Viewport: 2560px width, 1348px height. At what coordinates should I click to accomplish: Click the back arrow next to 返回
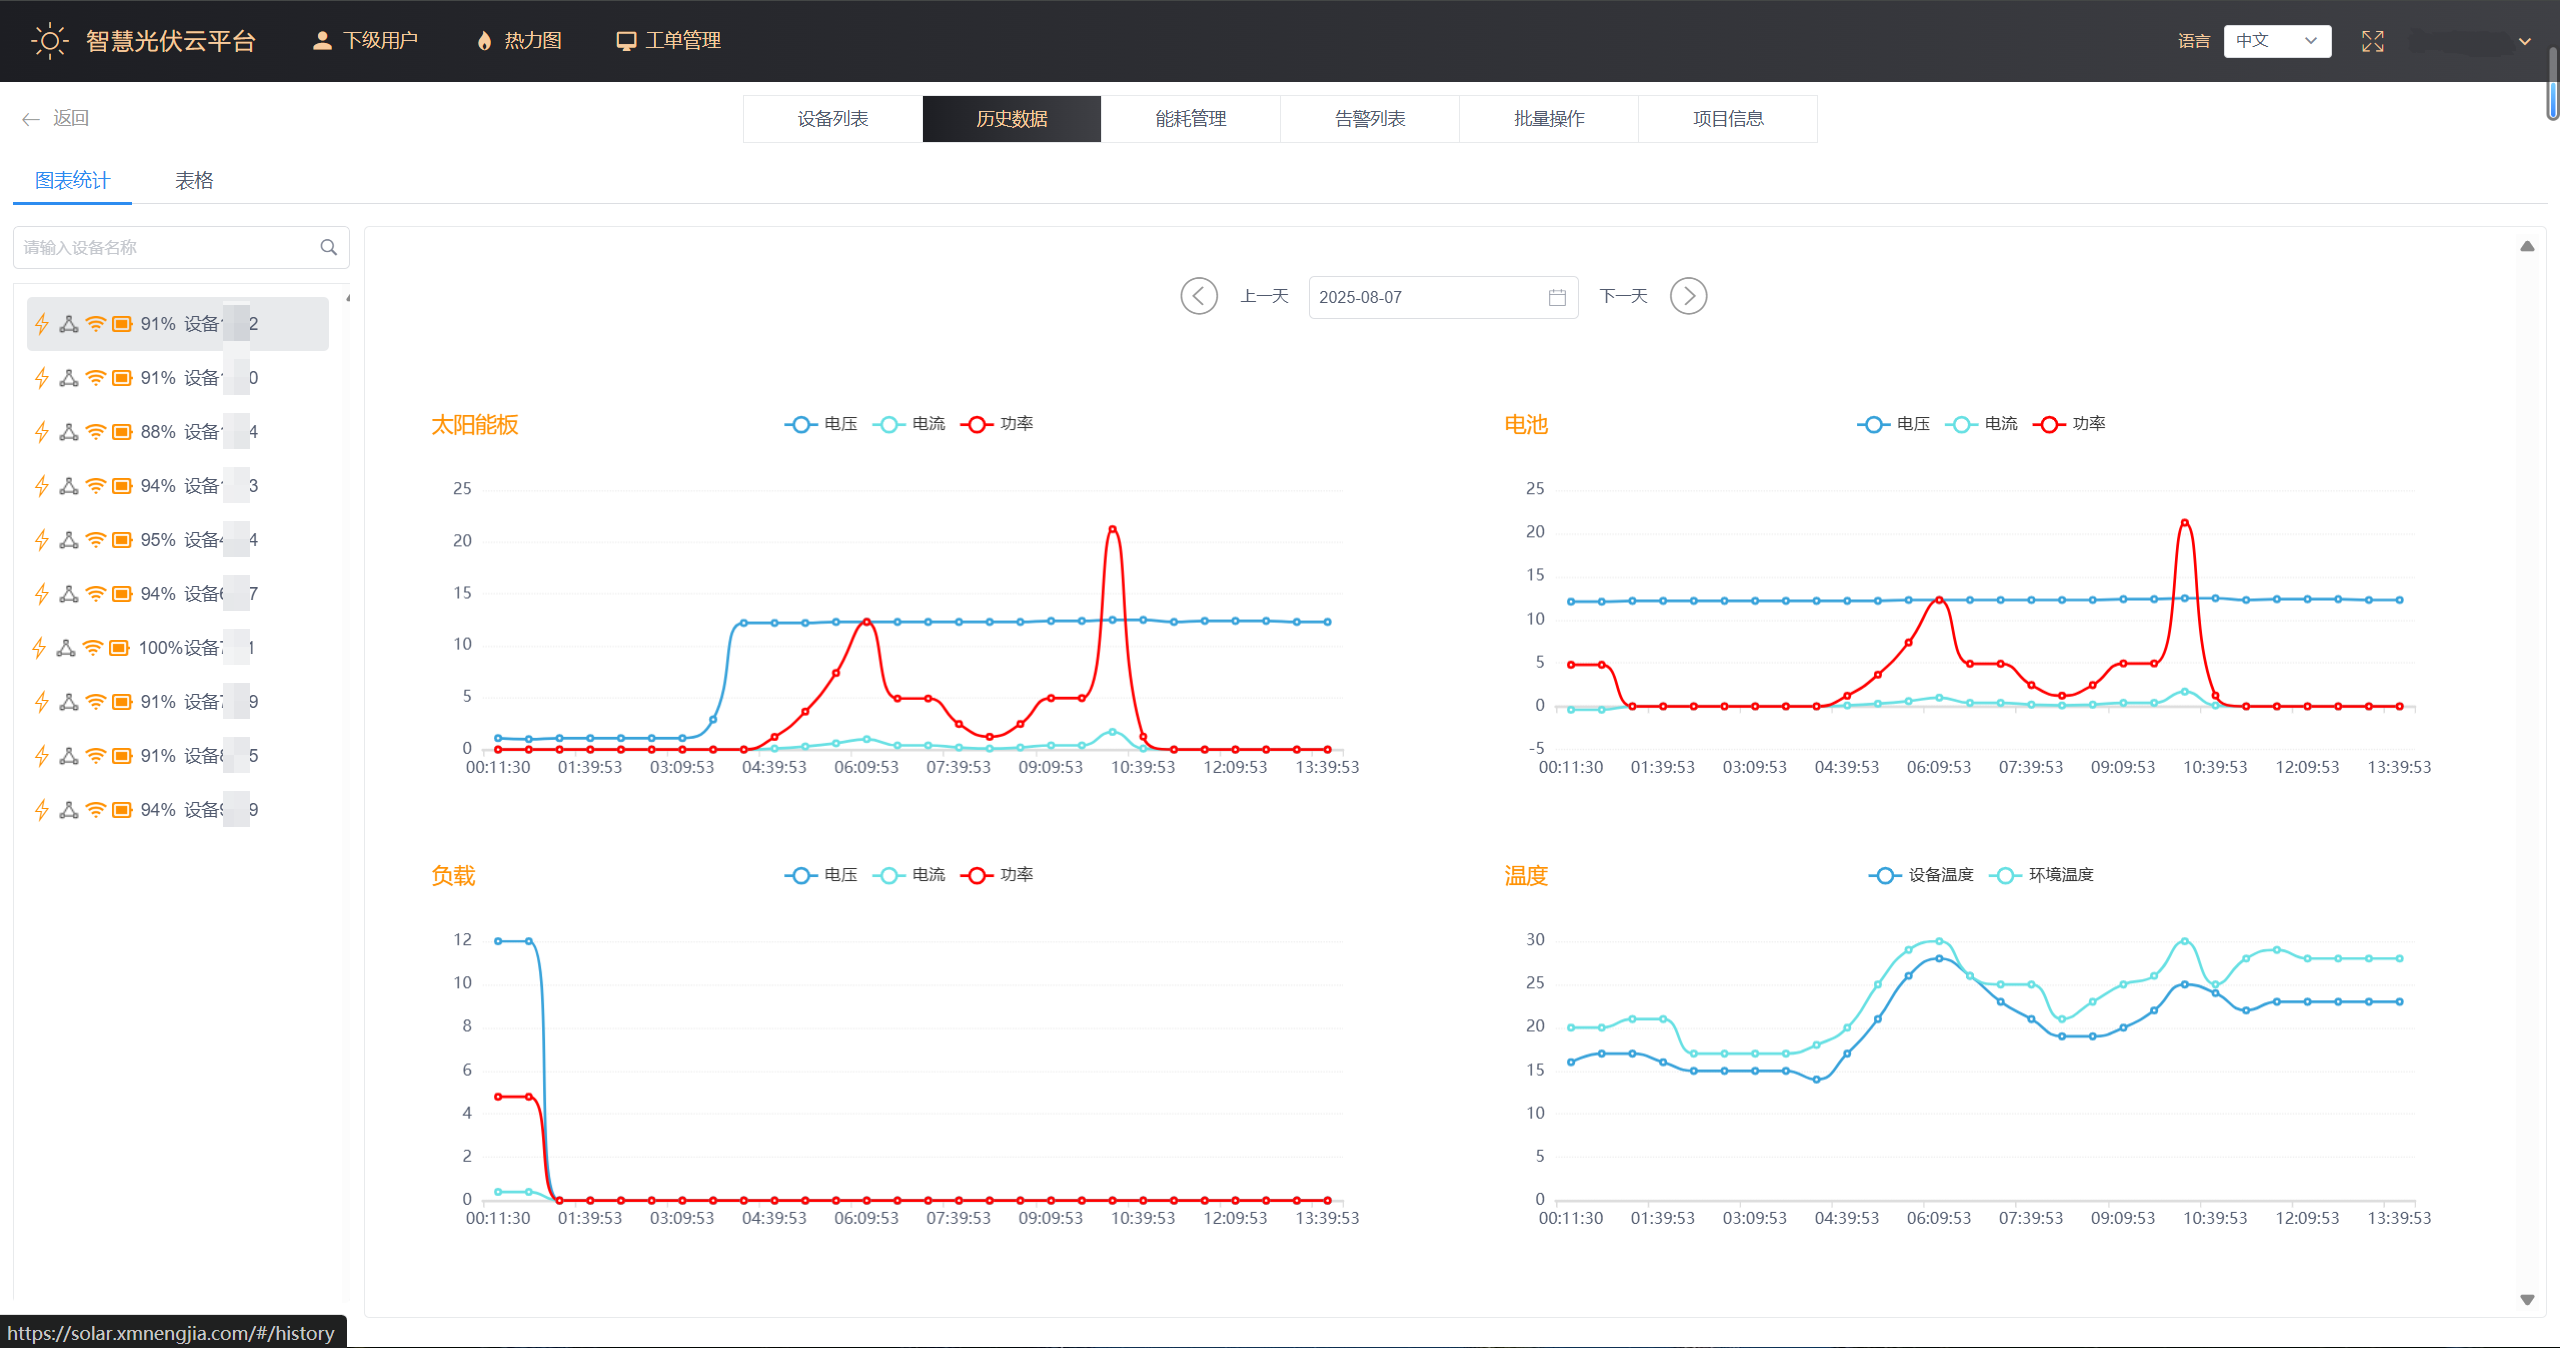tap(30, 119)
